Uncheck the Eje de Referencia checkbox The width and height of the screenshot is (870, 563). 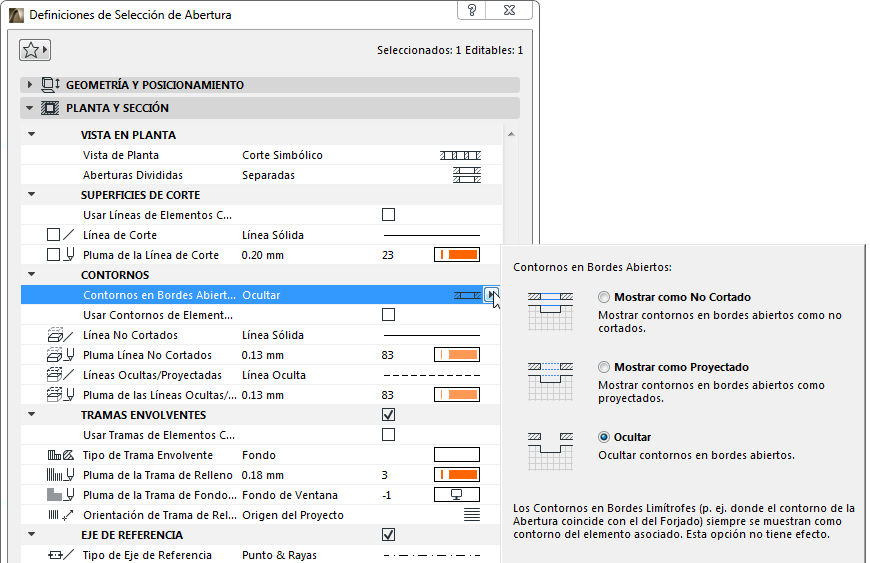point(388,535)
